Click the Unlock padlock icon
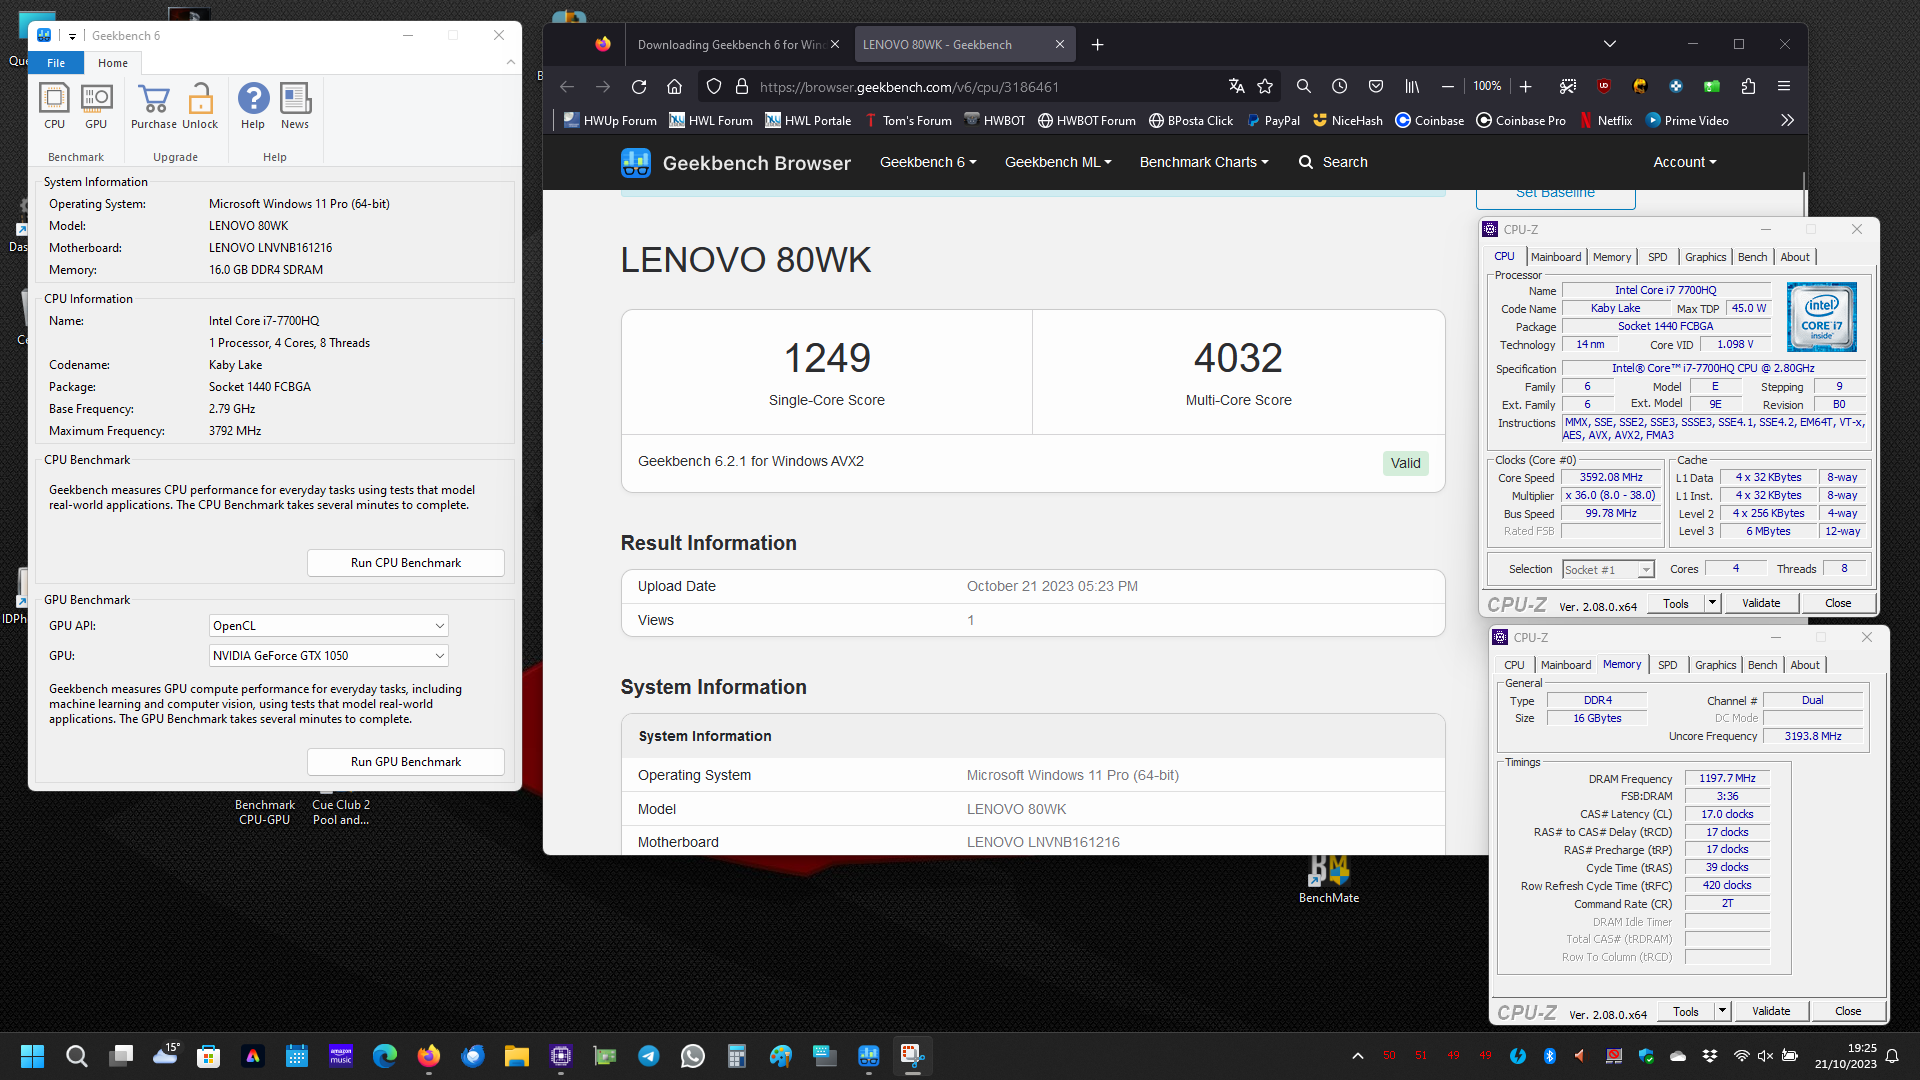1920x1080 pixels. pos(200,106)
